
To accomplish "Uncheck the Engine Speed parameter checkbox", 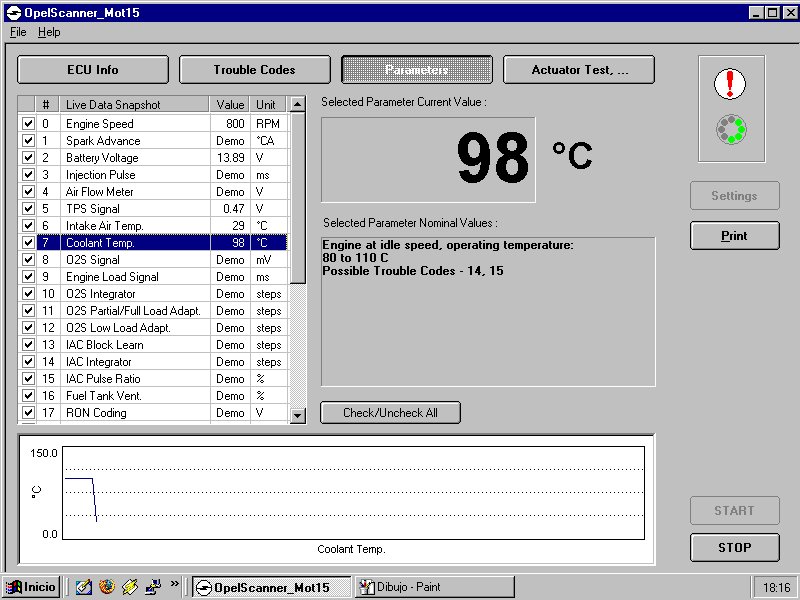I will pos(28,123).
